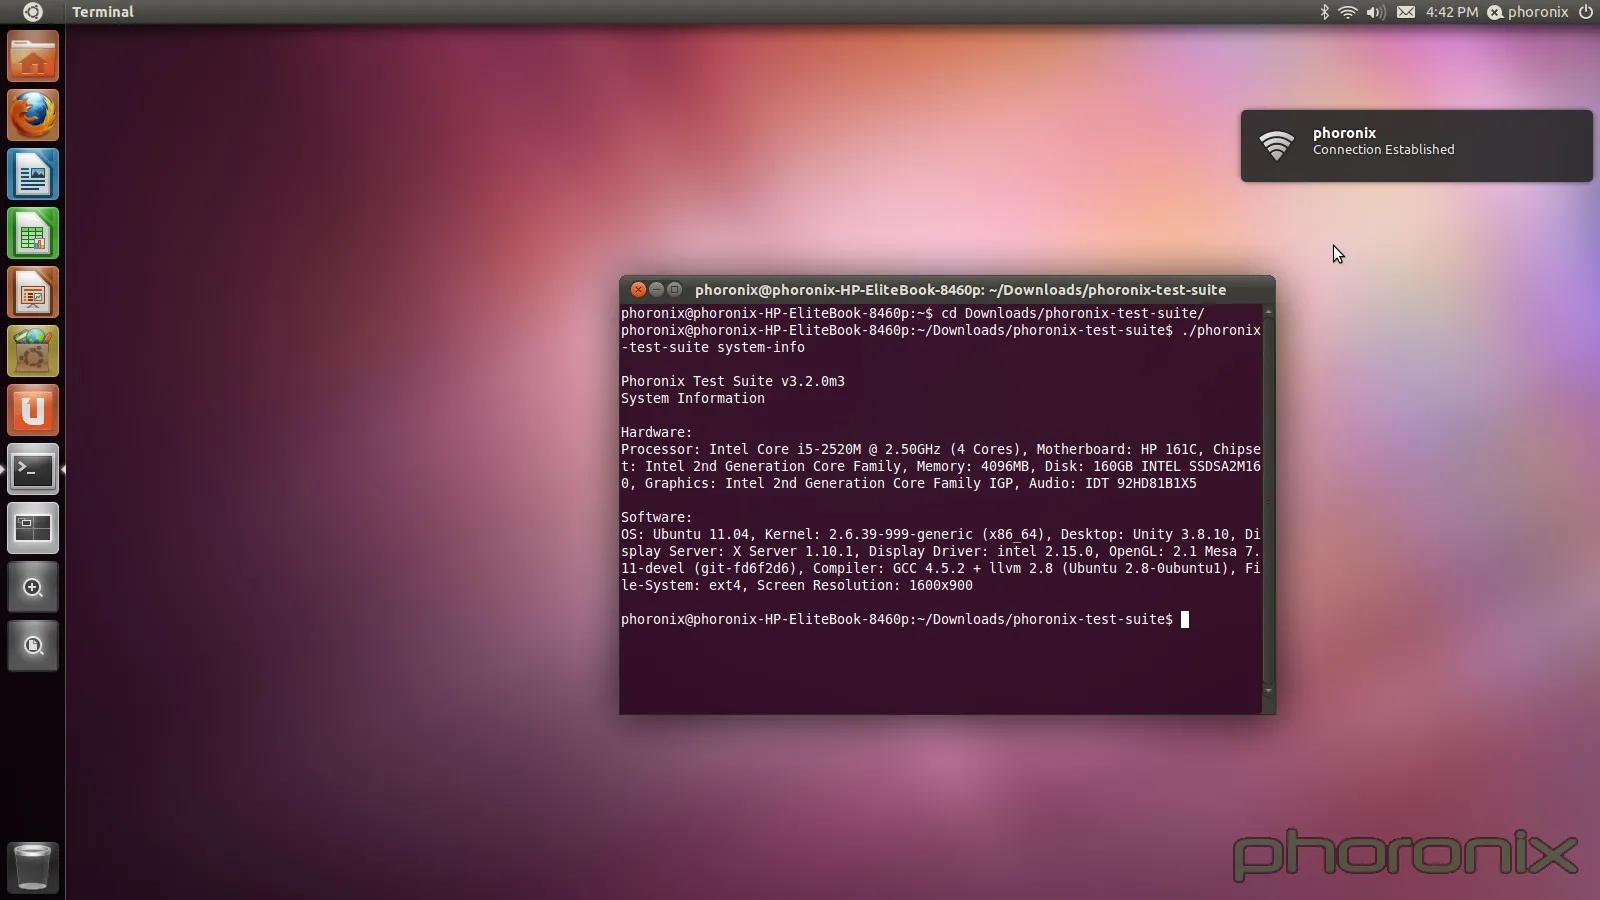Screen dimensions: 1600x900
Task: Open Ubuntu Software Center launcher icon
Action: point(33,352)
